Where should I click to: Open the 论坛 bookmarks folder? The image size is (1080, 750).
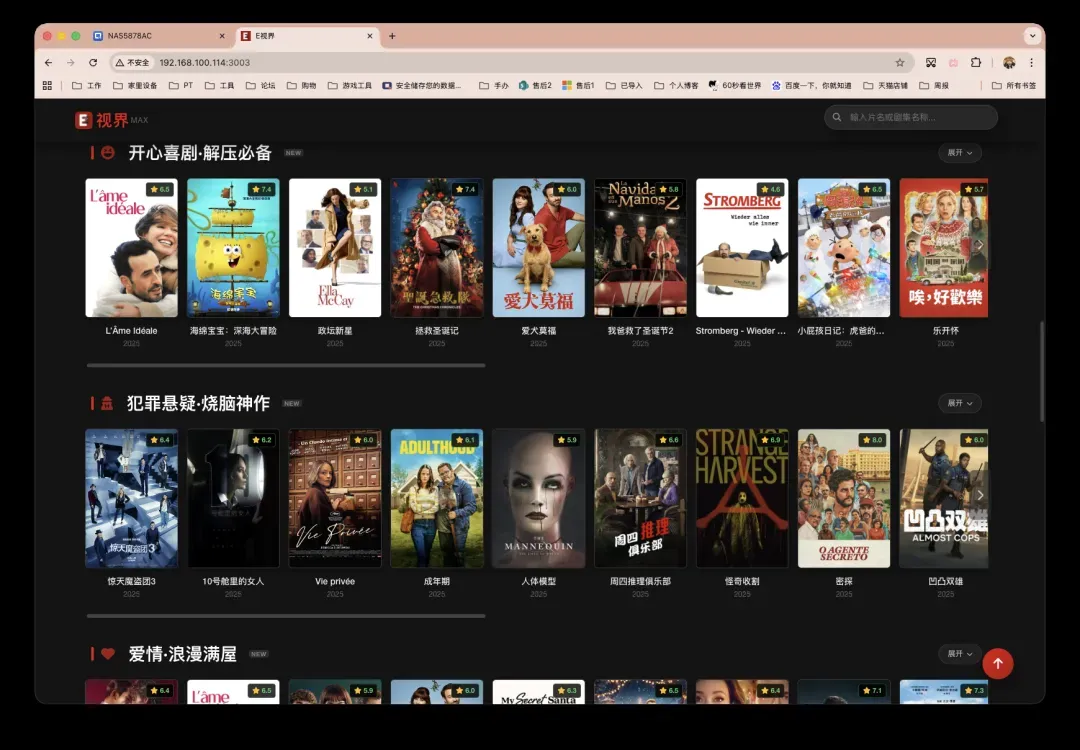click(261, 85)
